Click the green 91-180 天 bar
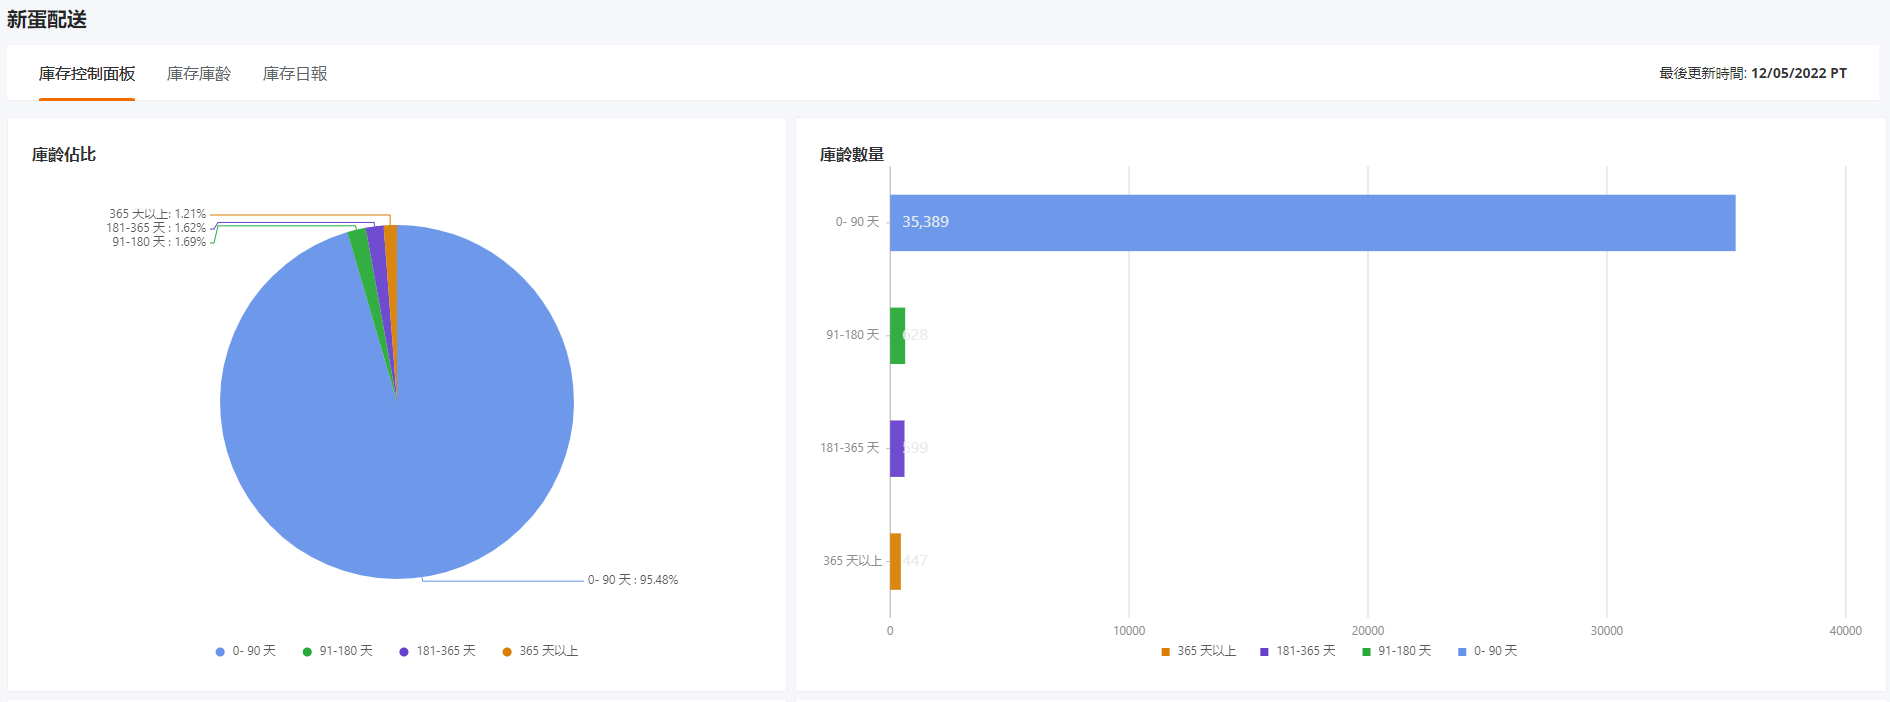 (897, 335)
